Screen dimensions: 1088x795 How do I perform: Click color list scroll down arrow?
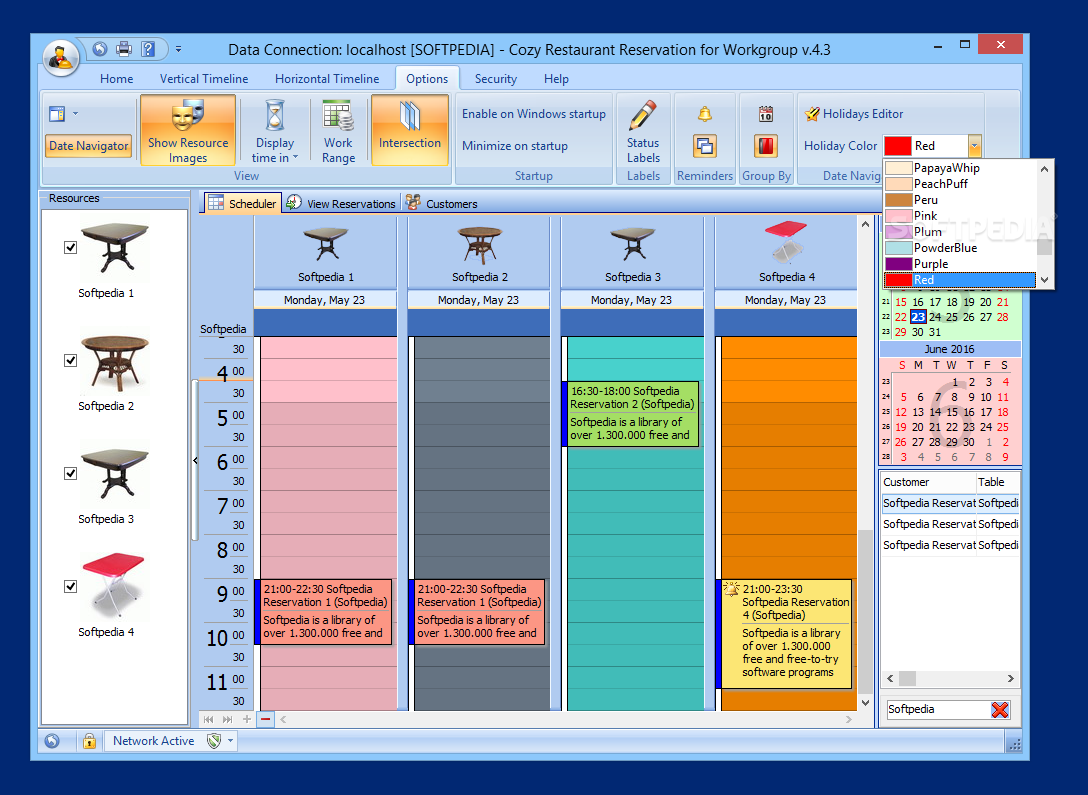click(1044, 280)
